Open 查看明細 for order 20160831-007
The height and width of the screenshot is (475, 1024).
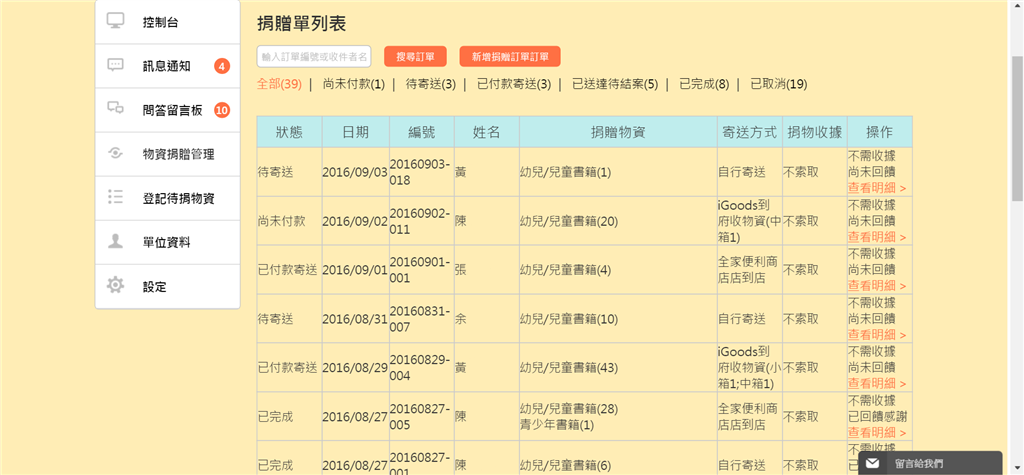[877, 335]
